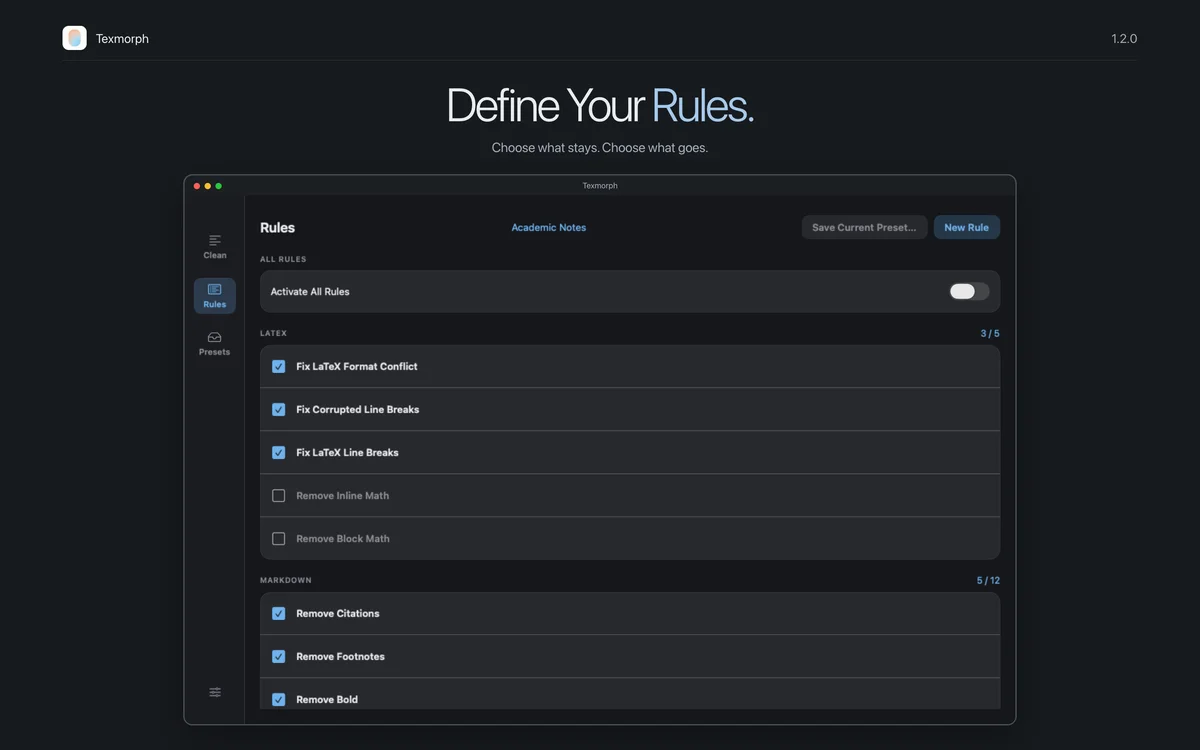This screenshot has height=750, width=1200.
Task: Click the ALL RULES section label
Action: pos(283,259)
